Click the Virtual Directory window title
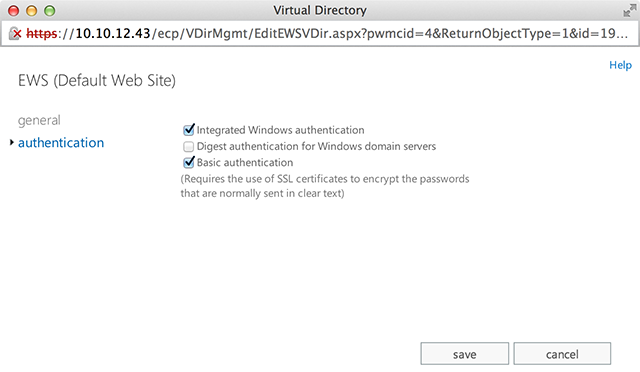This screenshot has height=372, width=640. click(320, 10)
